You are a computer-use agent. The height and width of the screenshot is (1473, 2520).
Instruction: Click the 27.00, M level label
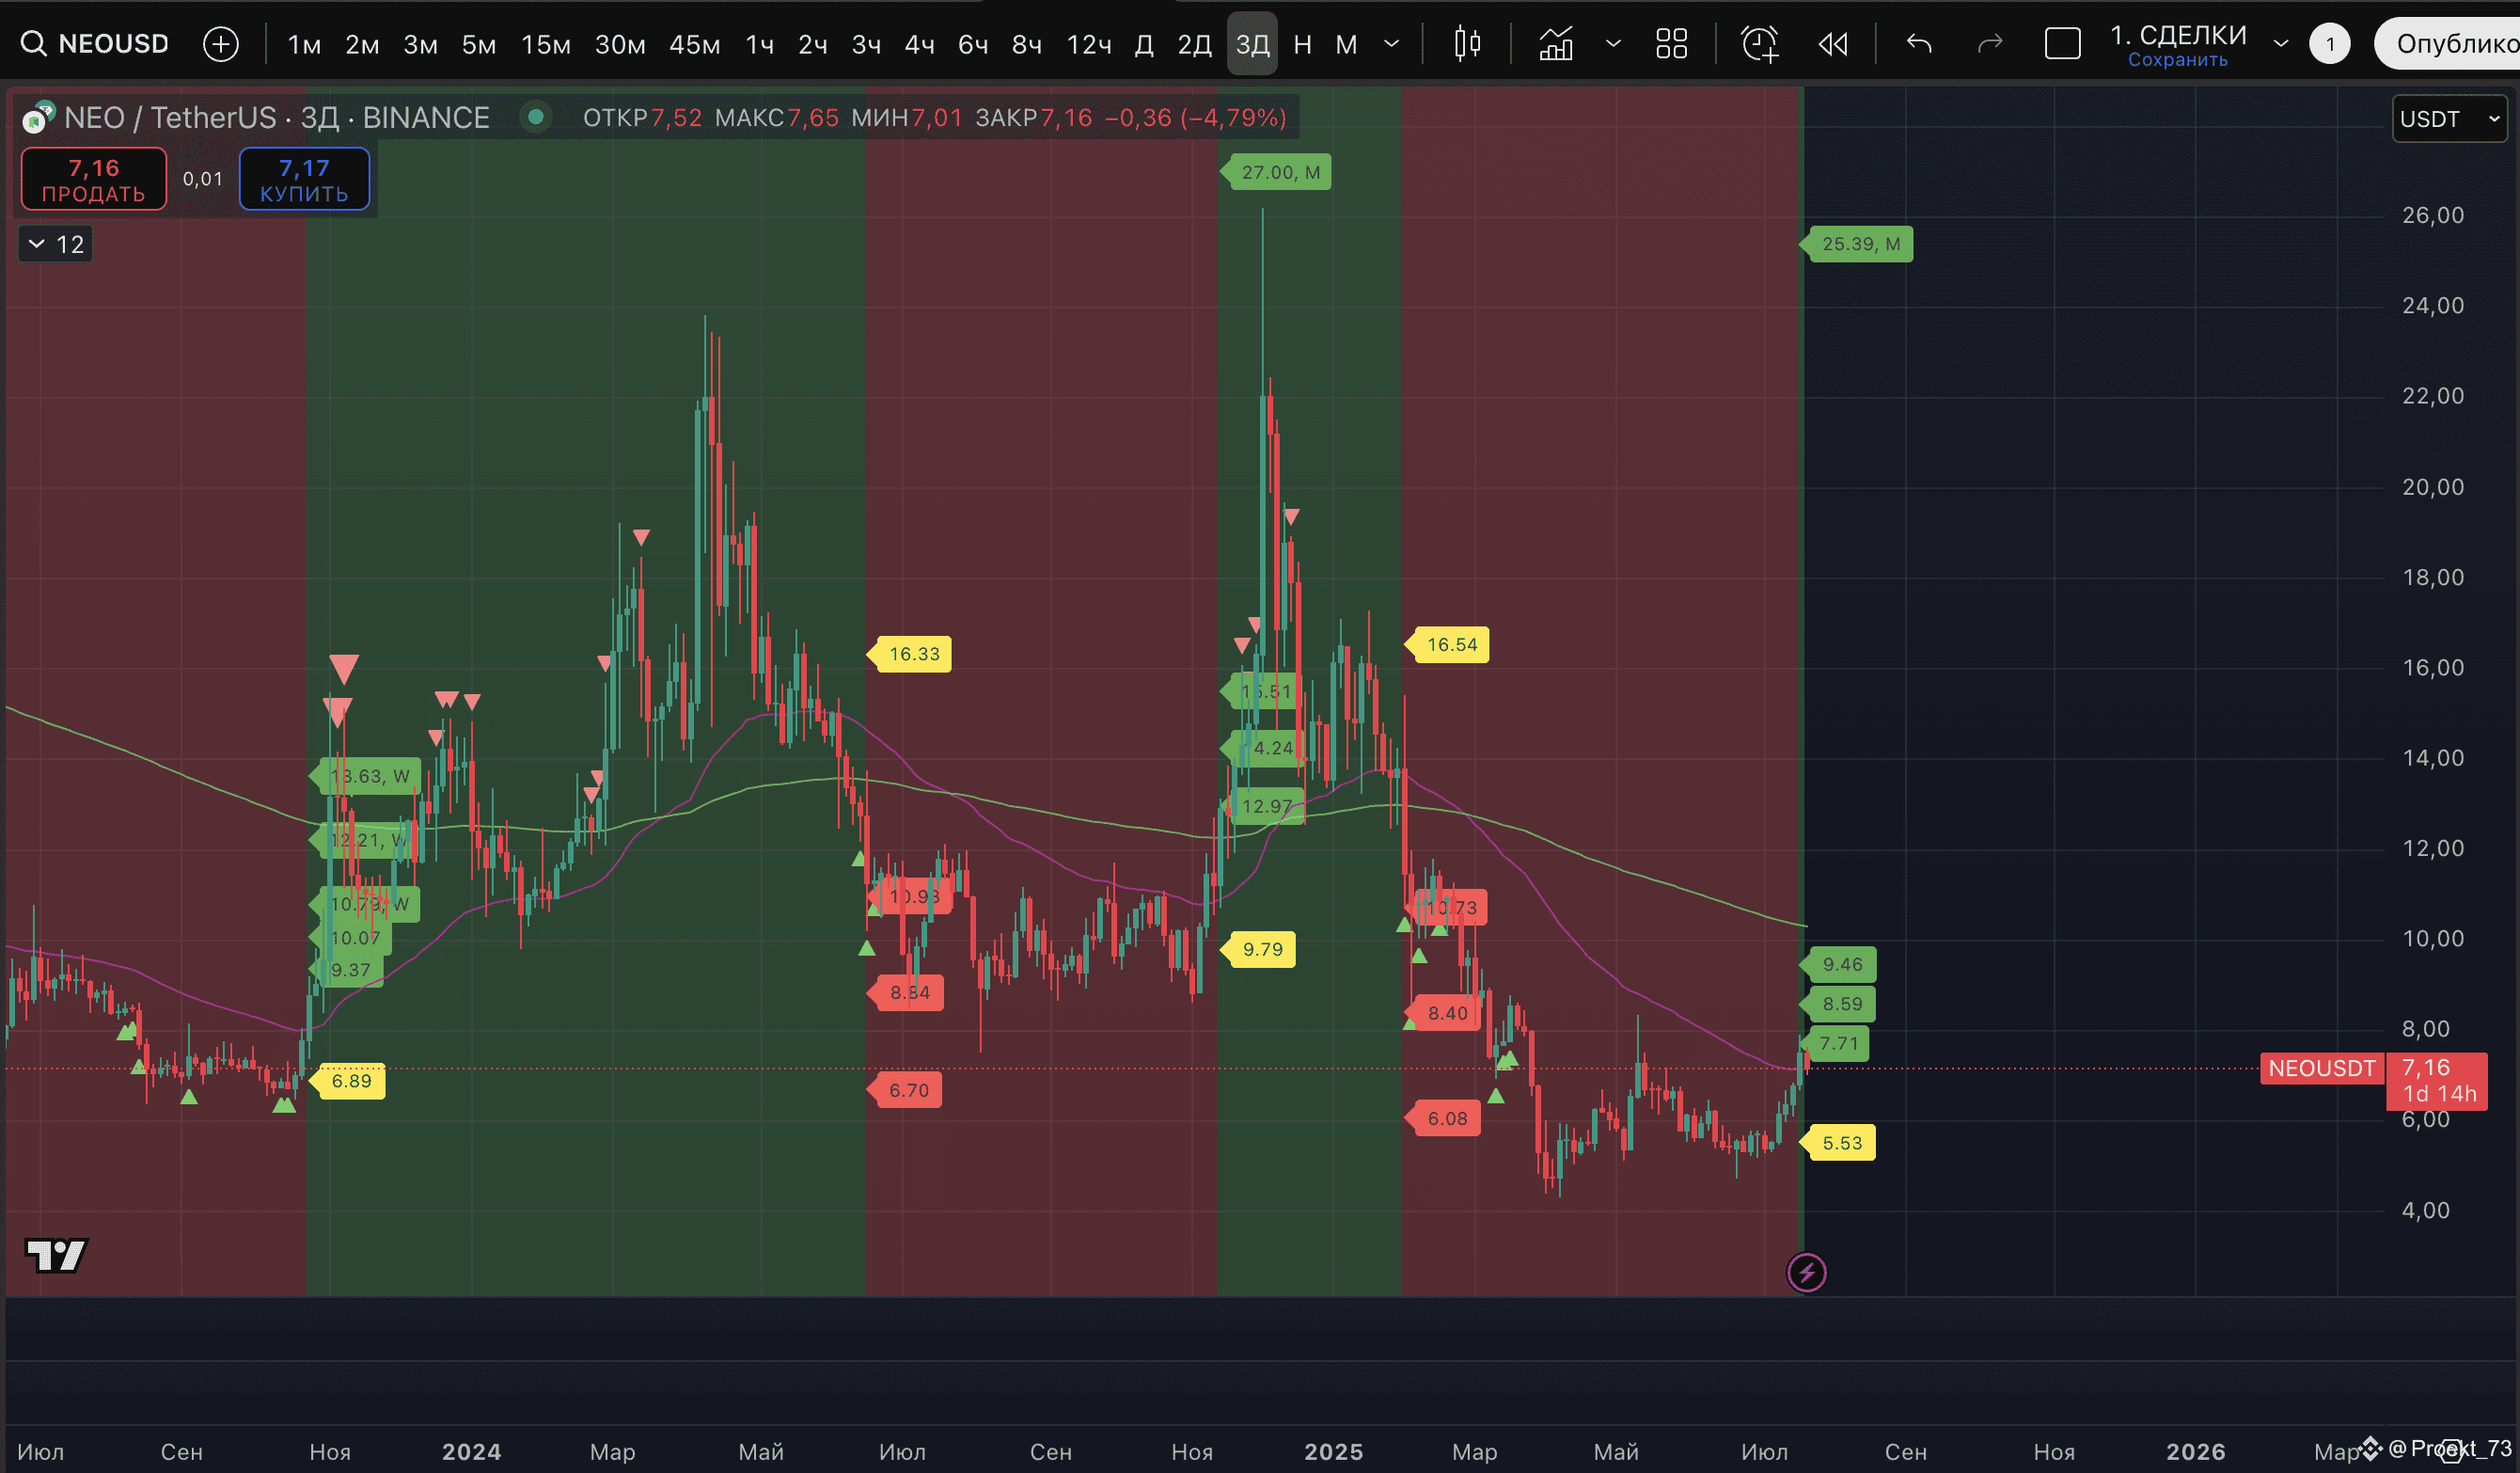(x=1277, y=172)
